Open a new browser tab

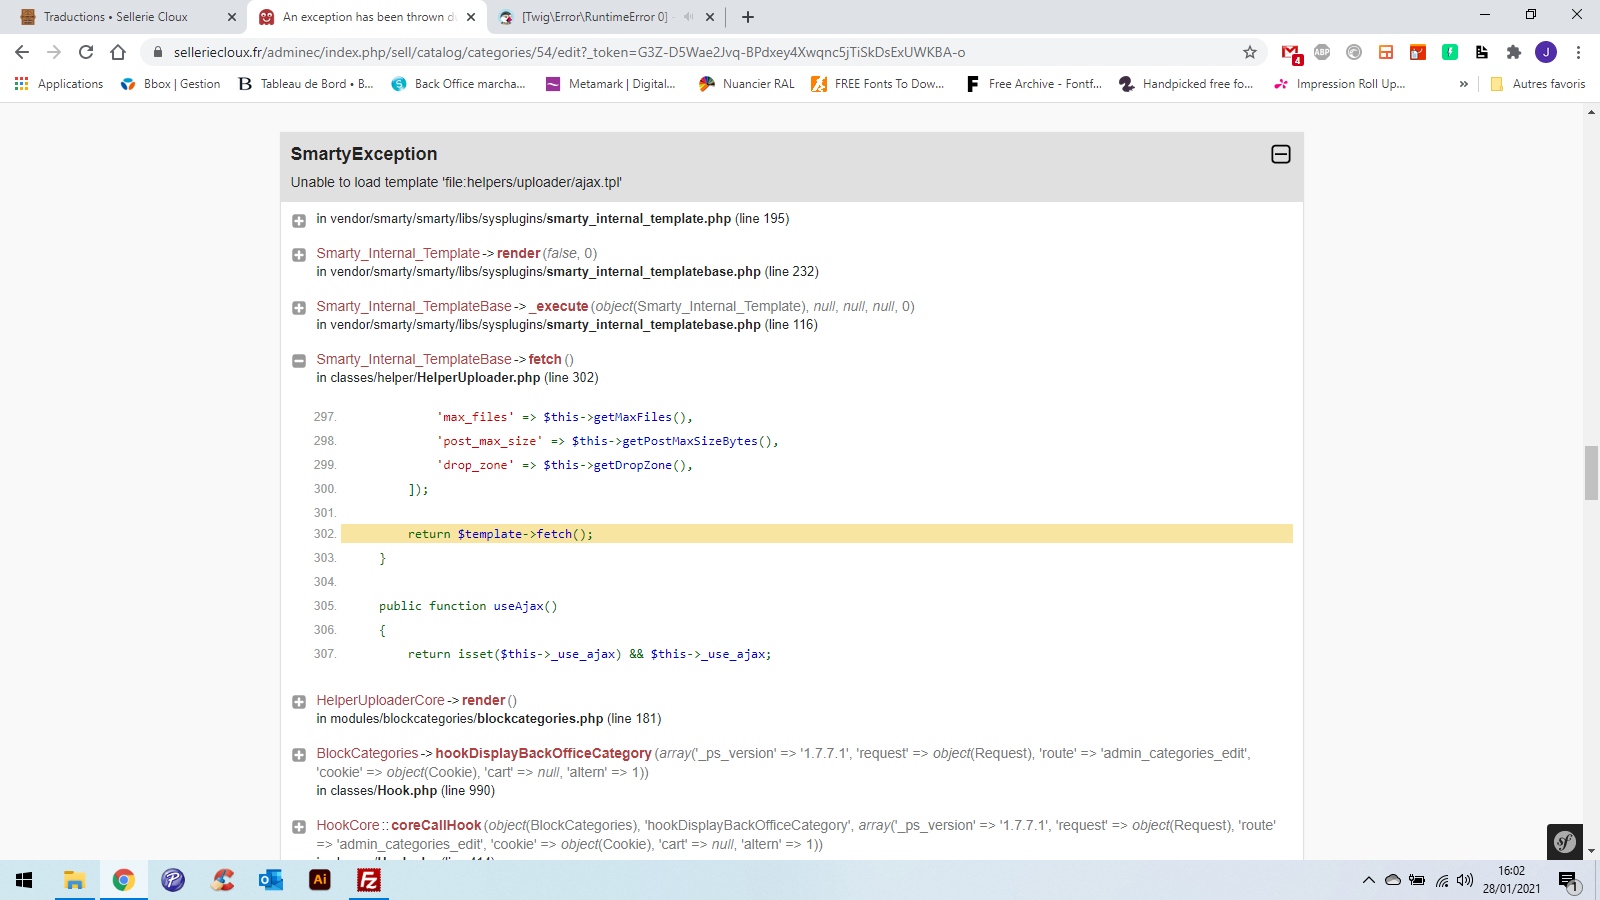pyautogui.click(x=748, y=17)
